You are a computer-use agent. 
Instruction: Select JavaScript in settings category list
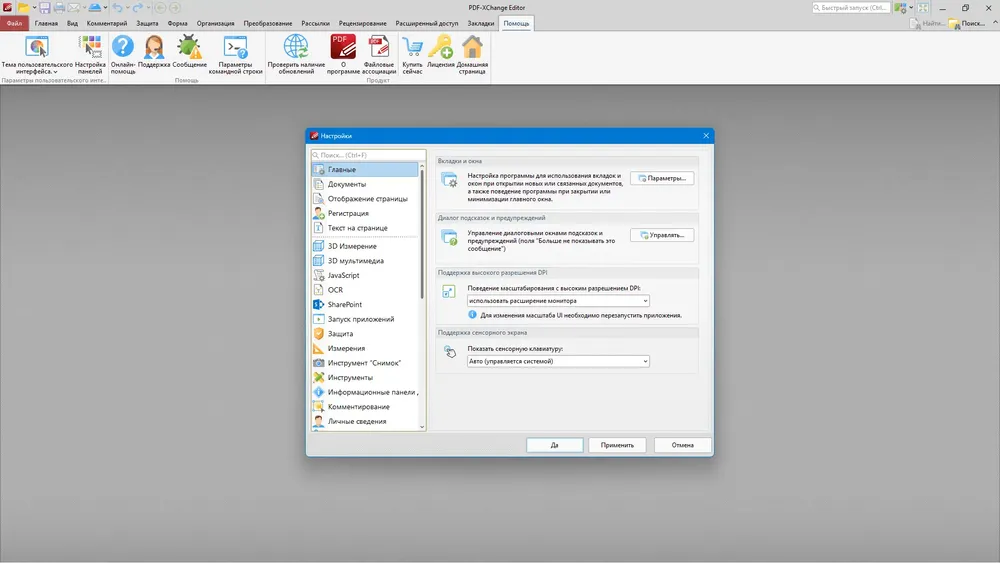[343, 275]
